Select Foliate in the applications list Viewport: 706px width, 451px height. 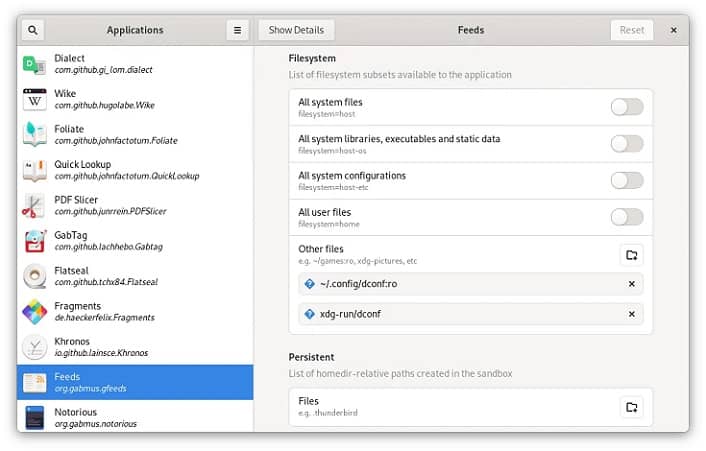click(x=135, y=135)
